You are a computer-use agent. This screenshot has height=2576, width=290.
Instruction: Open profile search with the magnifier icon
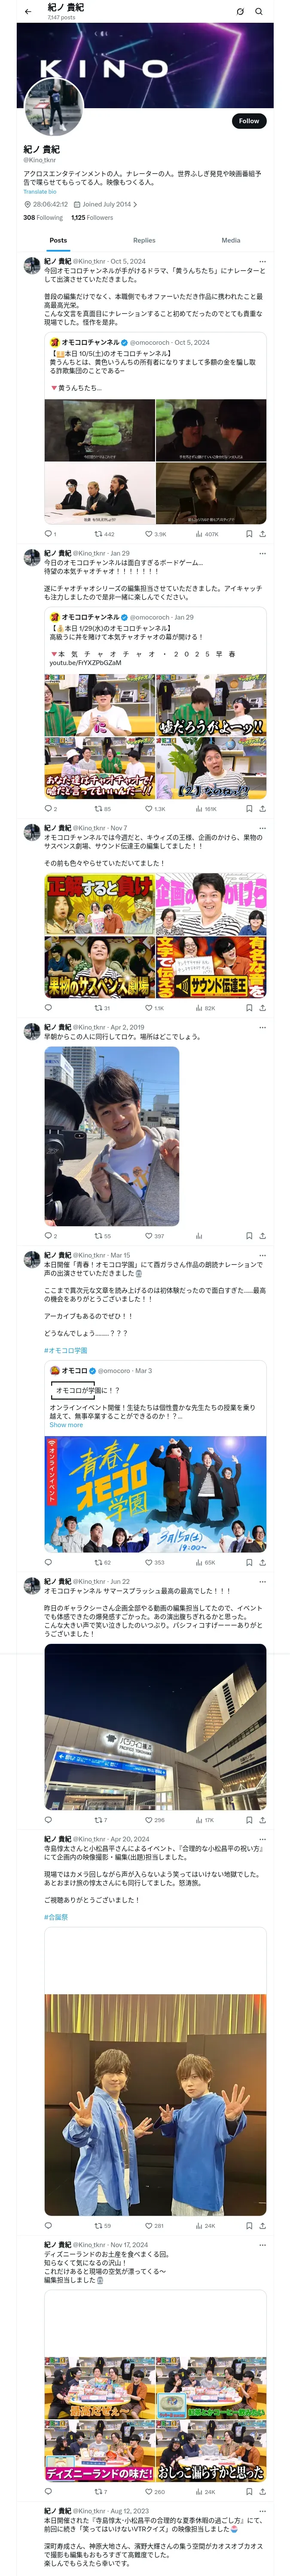[259, 12]
